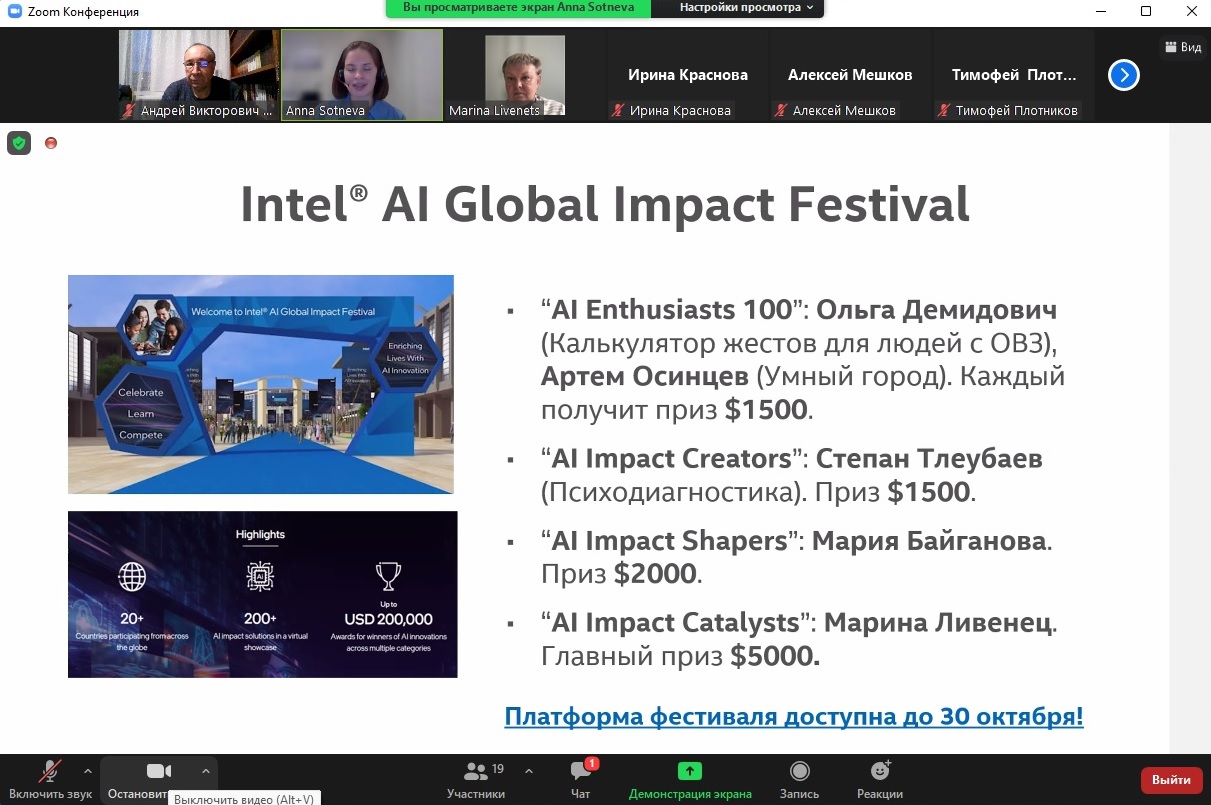Click the name Степан Тлеубаев on slide
The height and width of the screenshot is (805, 1211).
(x=929, y=459)
